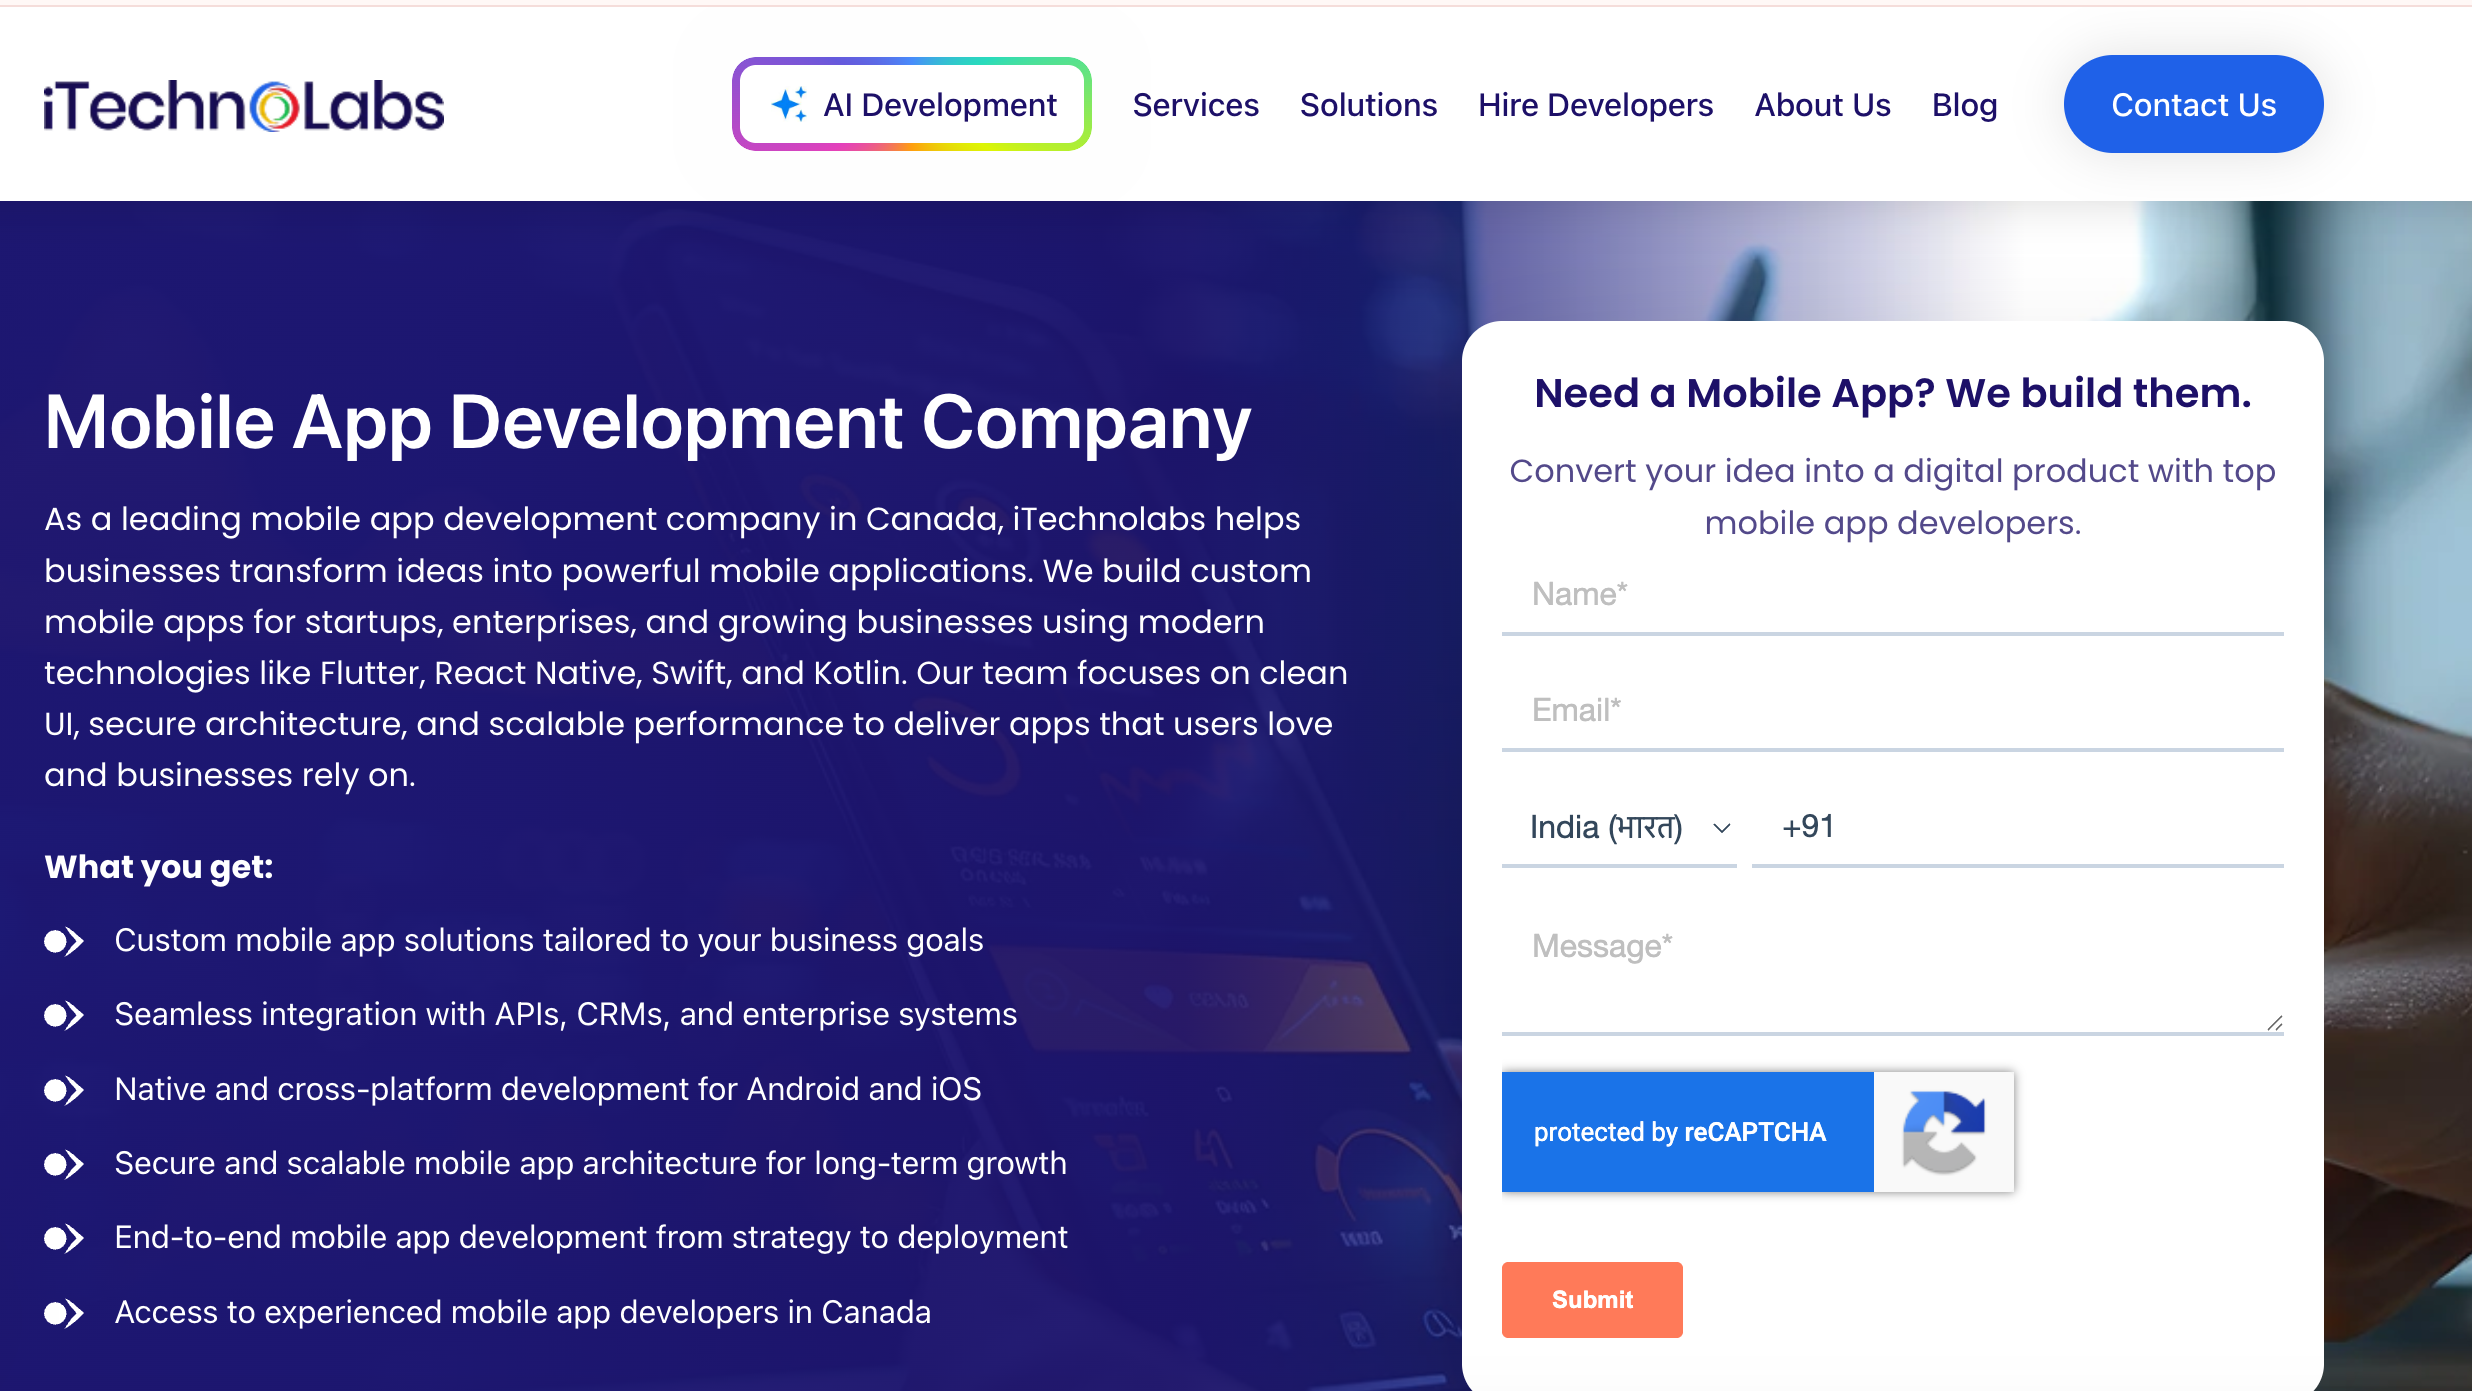Click 'Secure and scalable mobile app architecture' text

tap(590, 1164)
